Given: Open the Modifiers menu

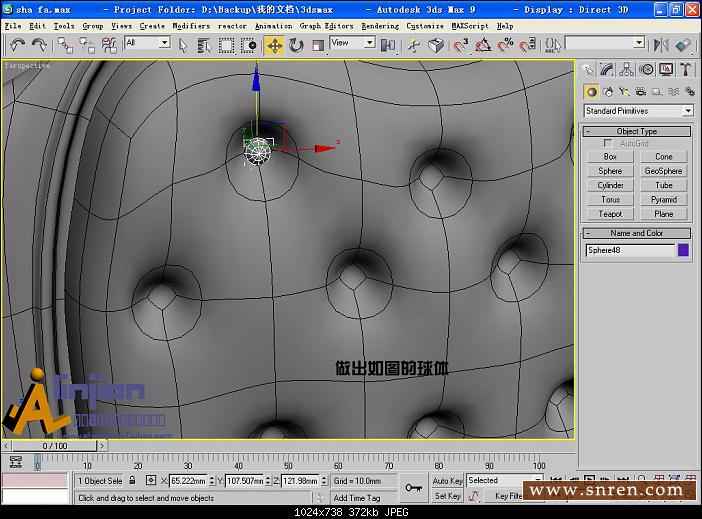Looking at the screenshot, I should tap(191, 26).
